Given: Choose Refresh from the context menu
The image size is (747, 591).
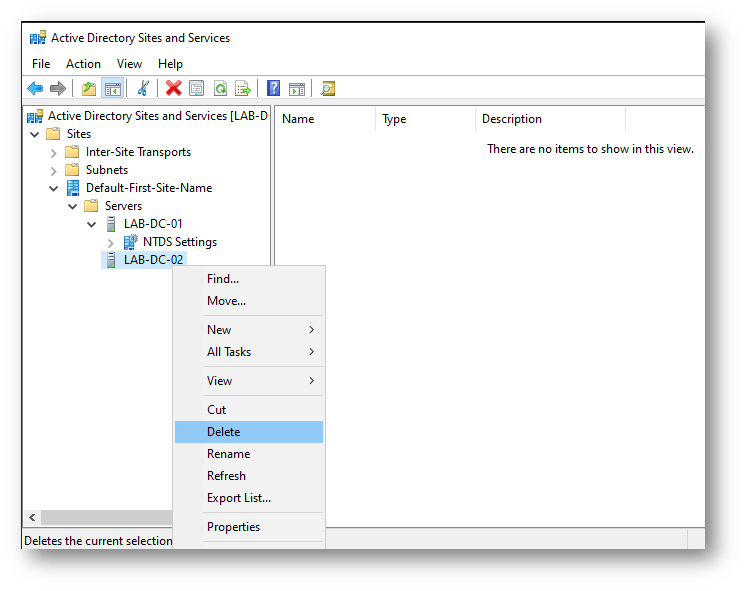Looking at the screenshot, I should [249, 476].
